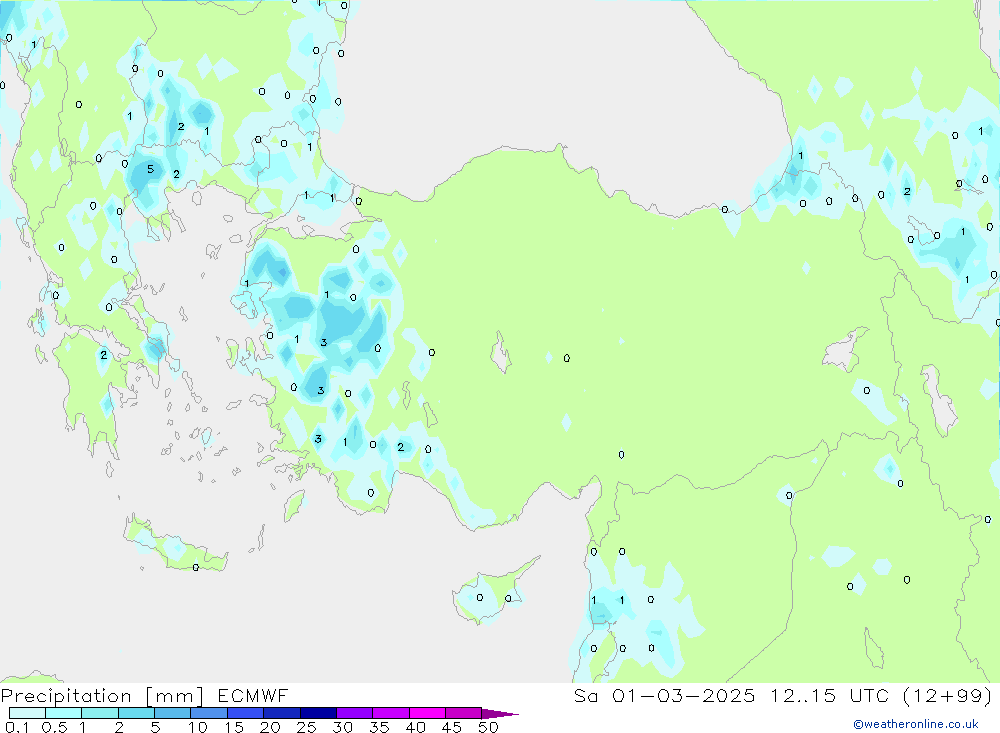Screen dimensions: 1000x733
Task: Click the island of Crete on the map
Action: [173, 547]
